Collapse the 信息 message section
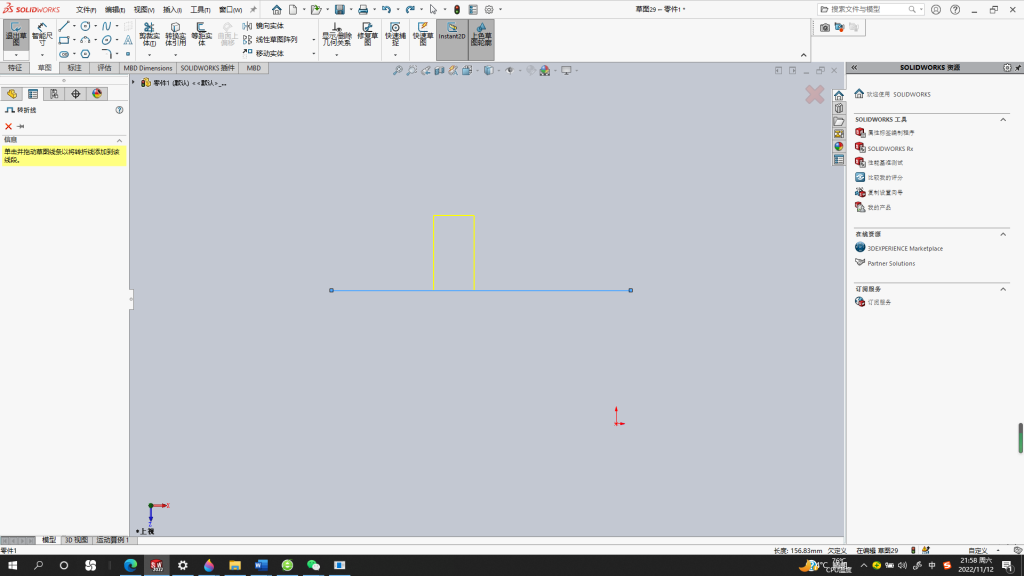Viewport: 1024px width, 576px height. (120, 140)
